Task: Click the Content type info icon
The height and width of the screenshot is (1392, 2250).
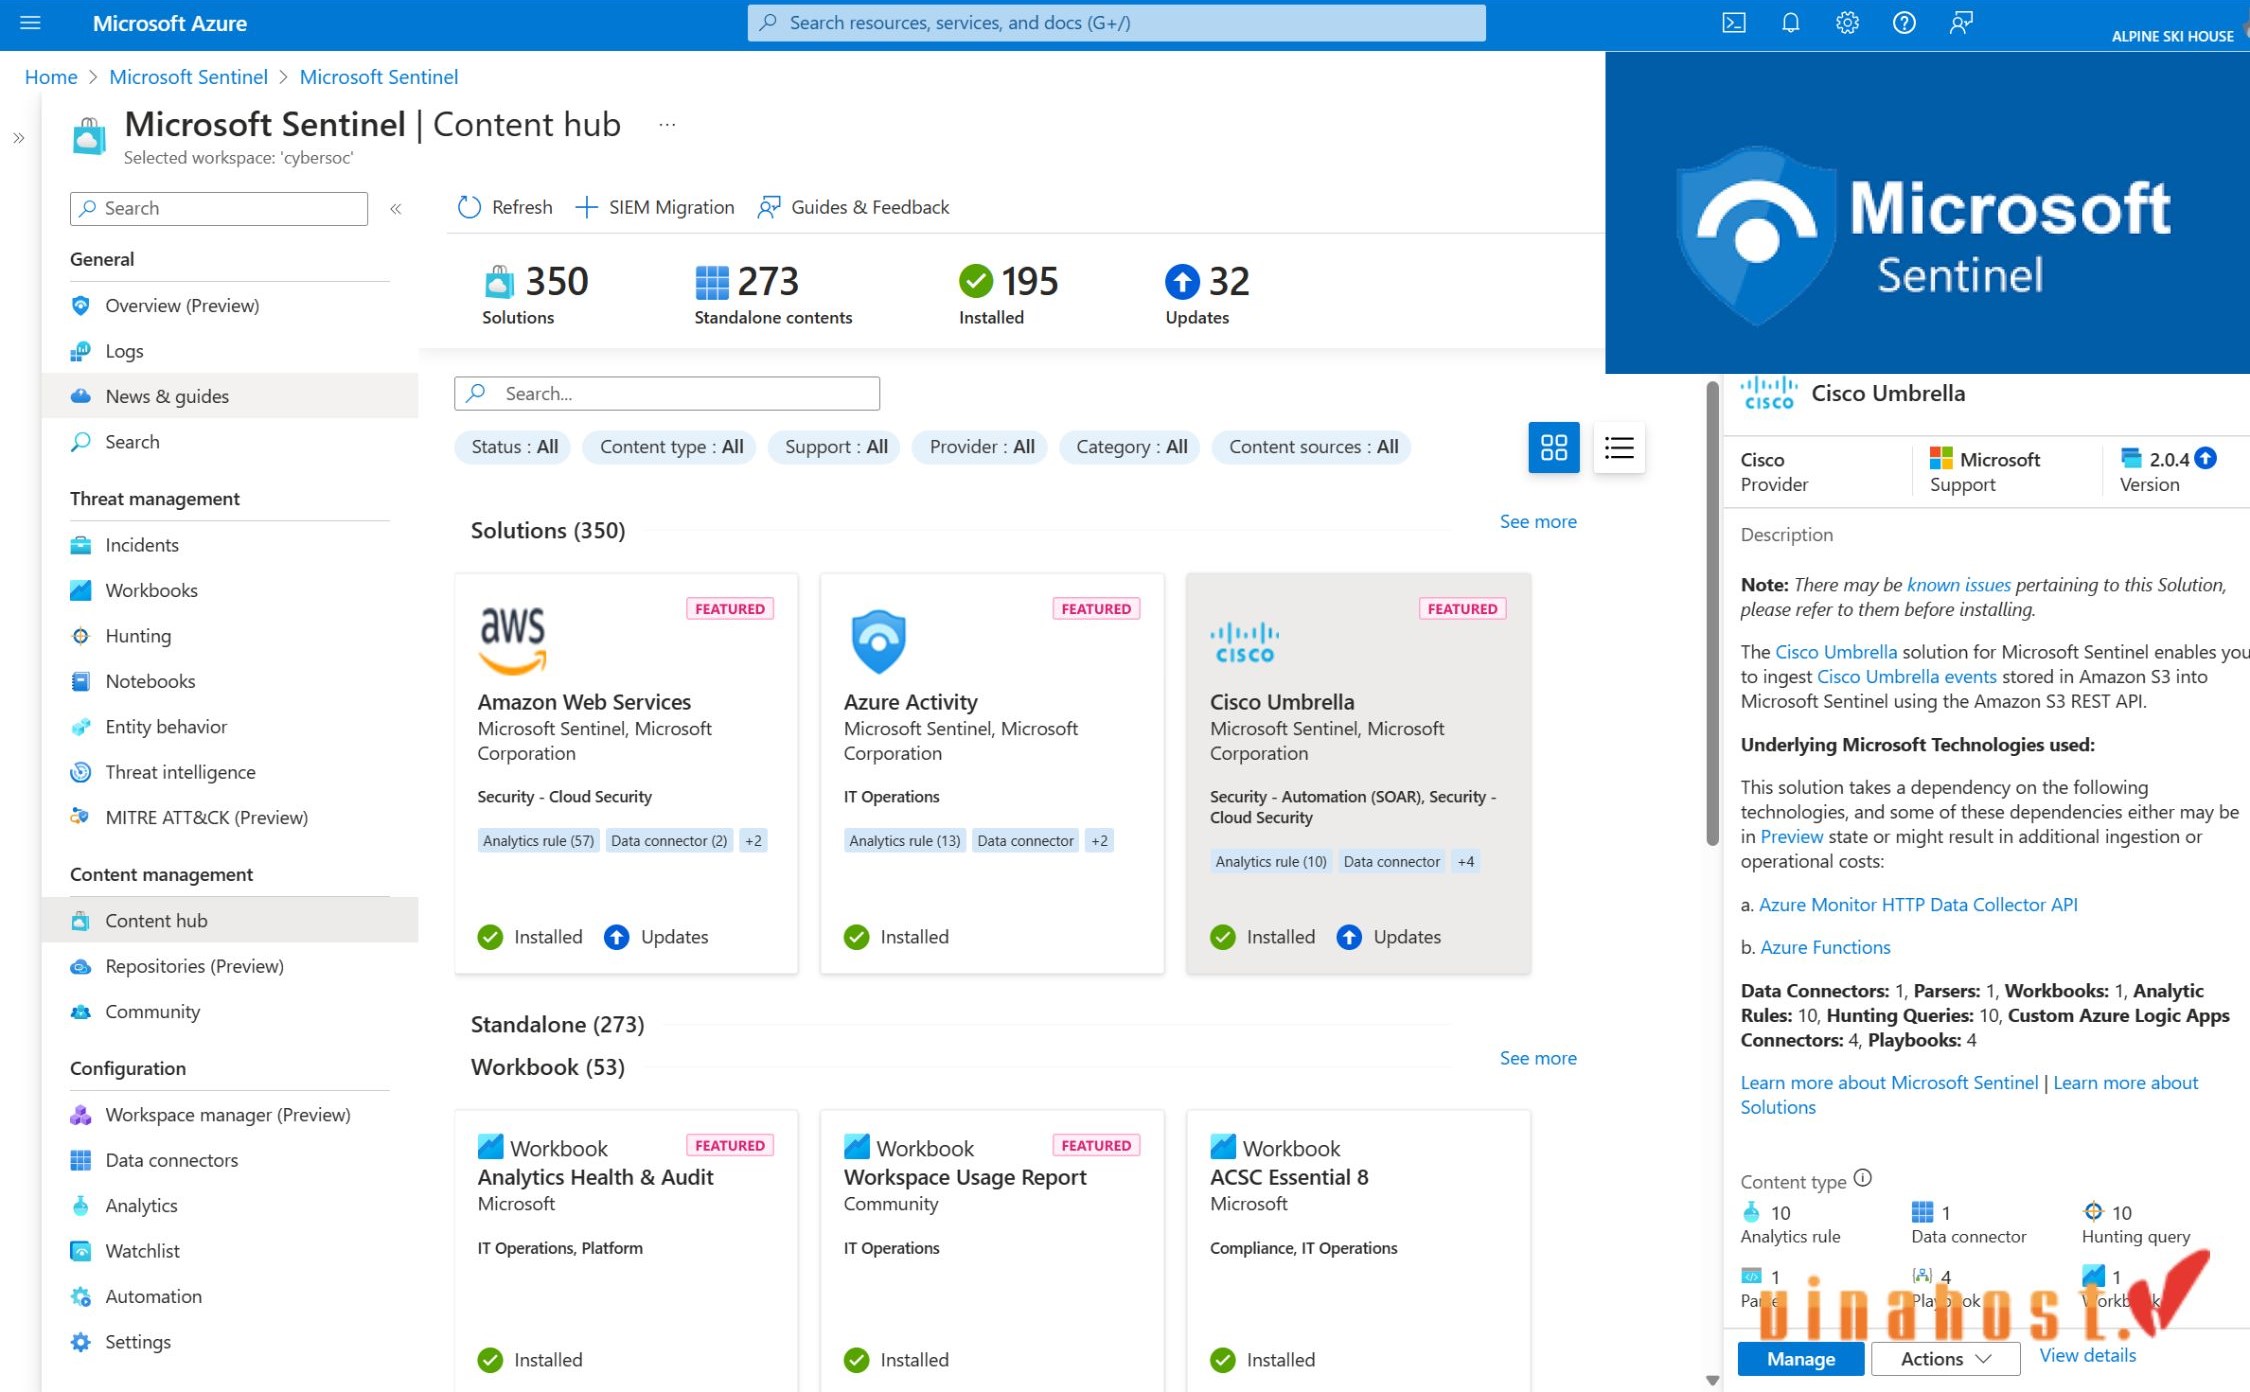Action: [x=1862, y=1178]
